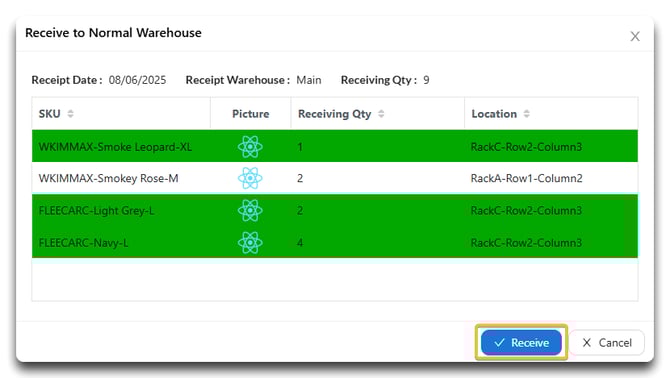Open picture icon for FLEECARC-Light Grey-L
The width and height of the screenshot is (670, 378).
pos(250,211)
